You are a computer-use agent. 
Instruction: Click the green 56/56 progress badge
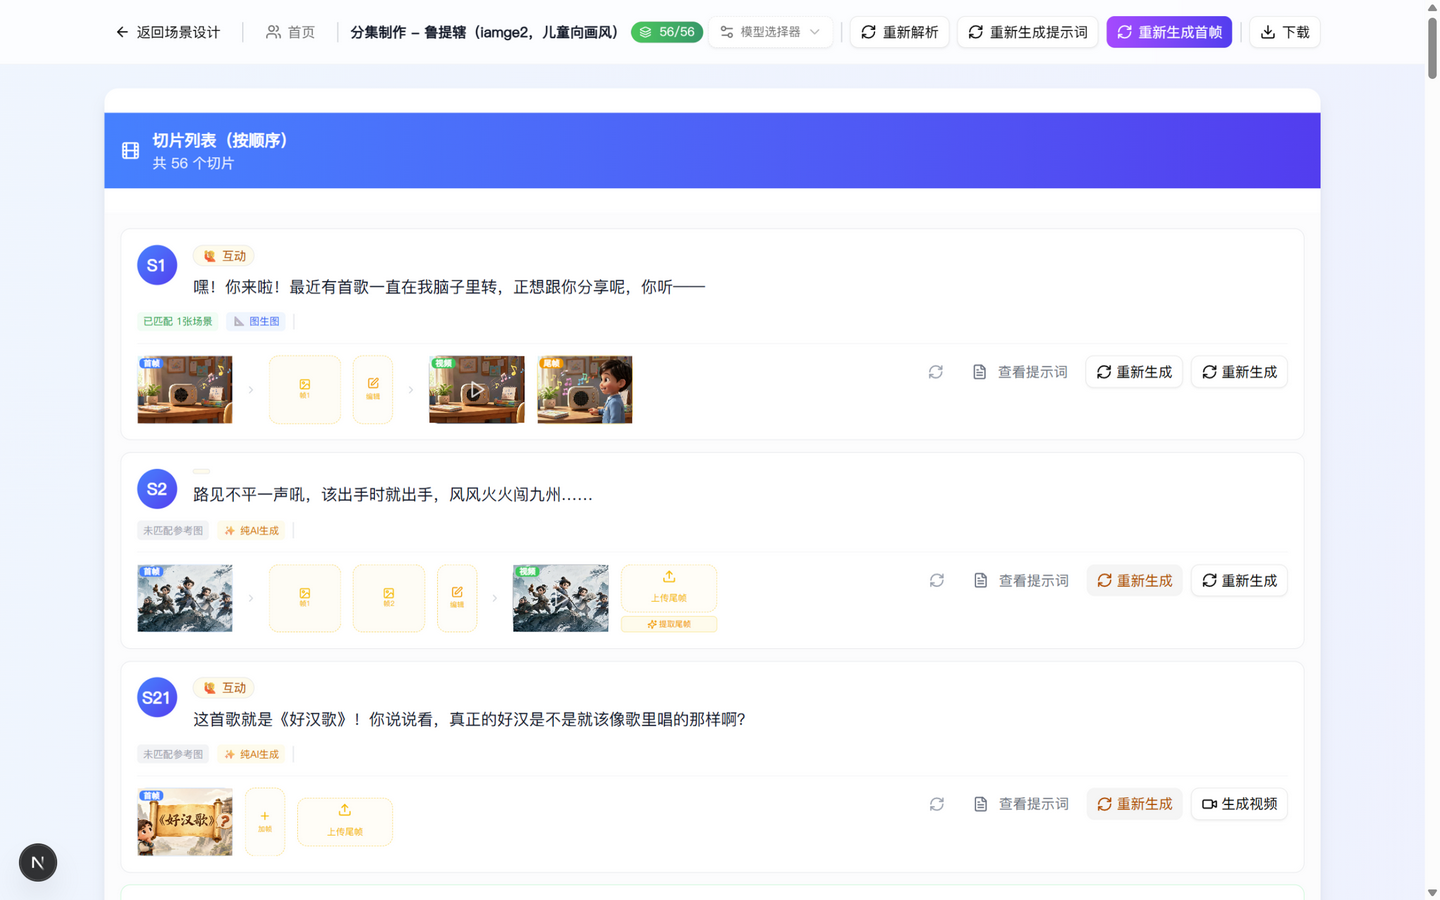[667, 32]
